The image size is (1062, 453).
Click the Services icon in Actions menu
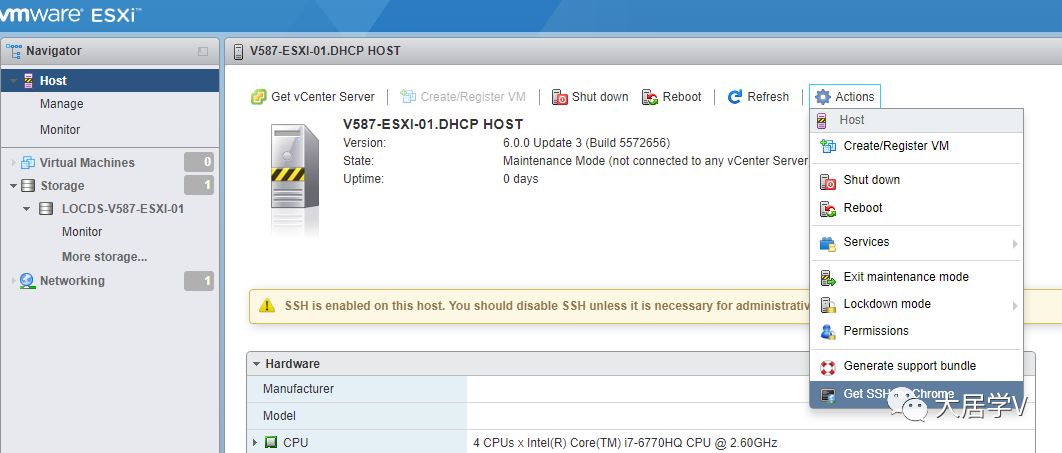coord(828,243)
